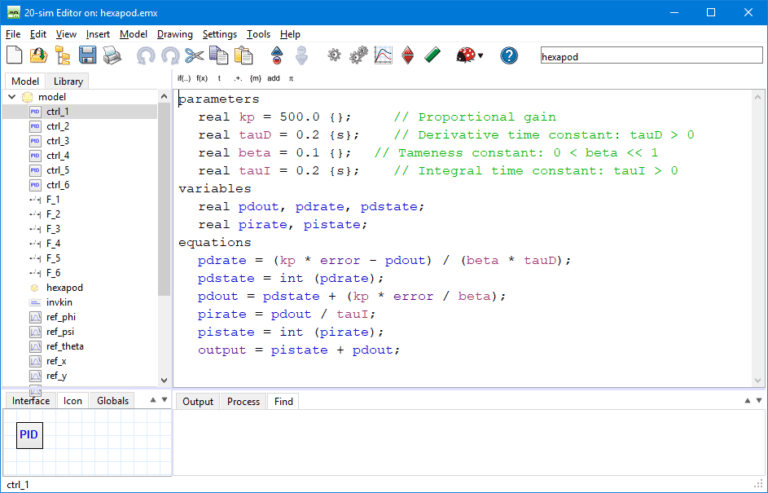
Task: Click the ladybug debug icon
Action: (465, 56)
